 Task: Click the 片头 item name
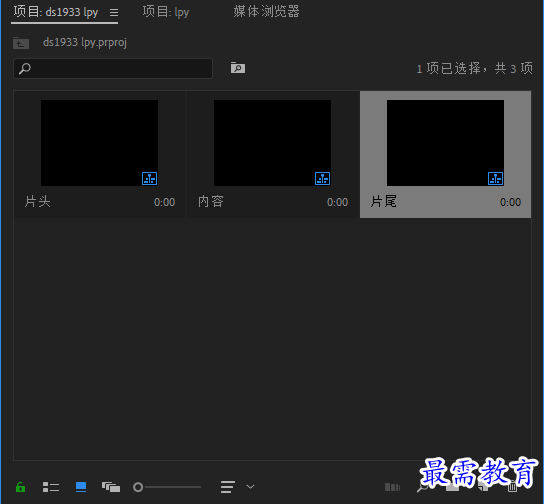[x=38, y=202]
